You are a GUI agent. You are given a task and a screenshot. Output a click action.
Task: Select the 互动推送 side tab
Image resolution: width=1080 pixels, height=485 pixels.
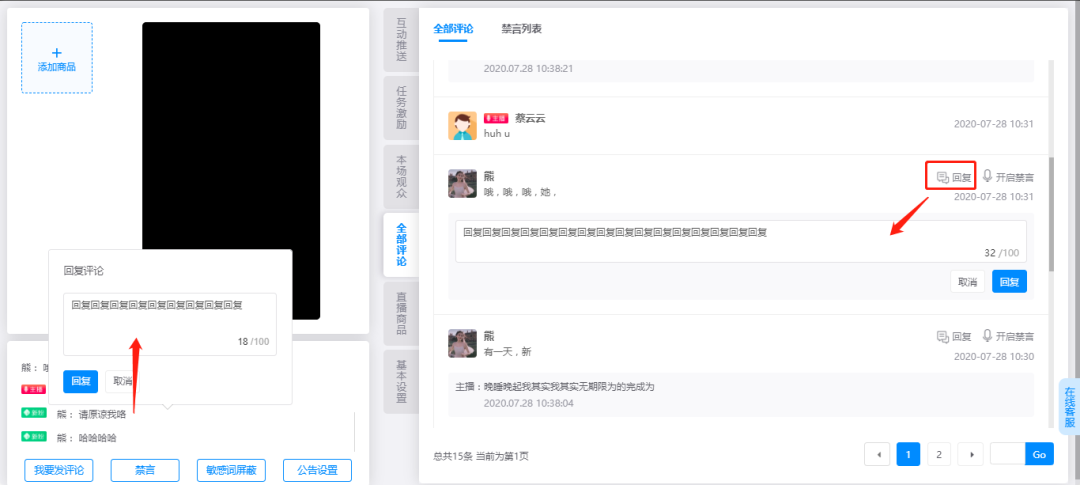click(x=402, y=40)
